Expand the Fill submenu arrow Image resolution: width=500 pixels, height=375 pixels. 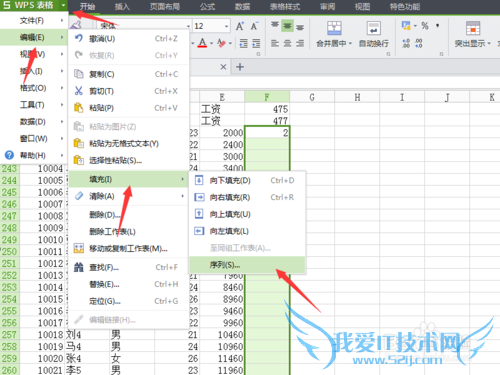click(x=182, y=179)
